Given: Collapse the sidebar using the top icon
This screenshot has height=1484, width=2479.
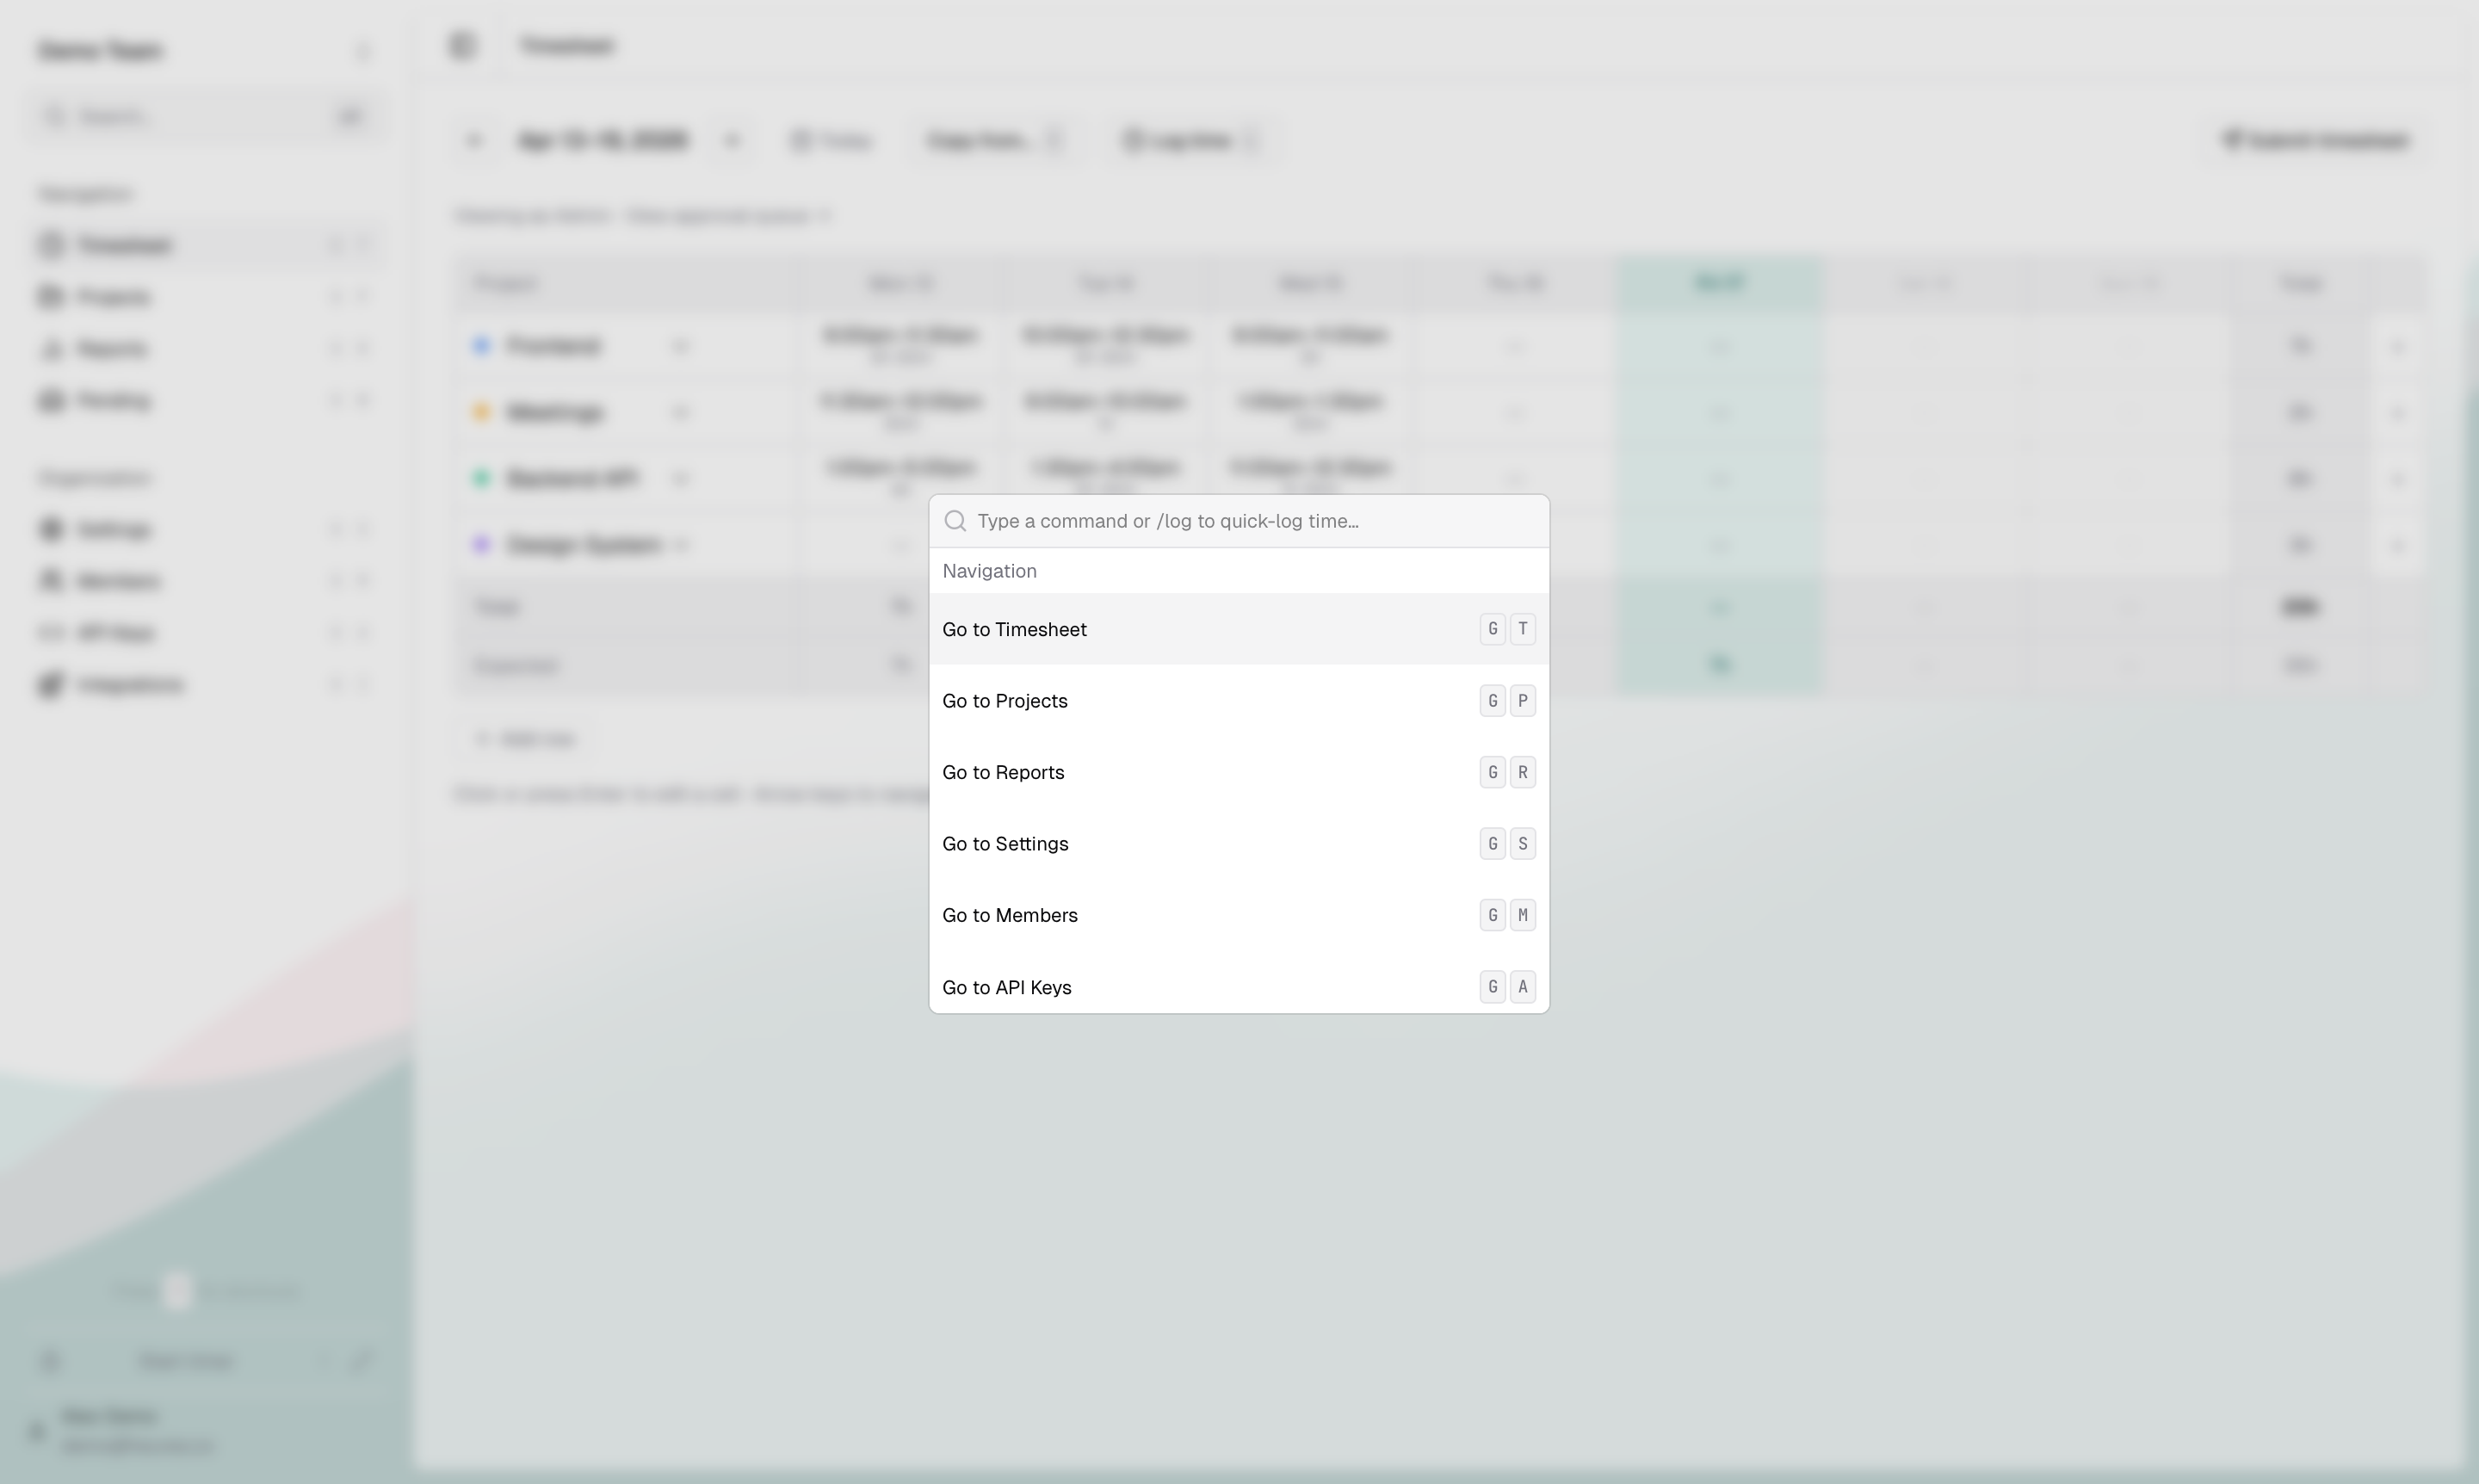Looking at the screenshot, I should (363, 51).
